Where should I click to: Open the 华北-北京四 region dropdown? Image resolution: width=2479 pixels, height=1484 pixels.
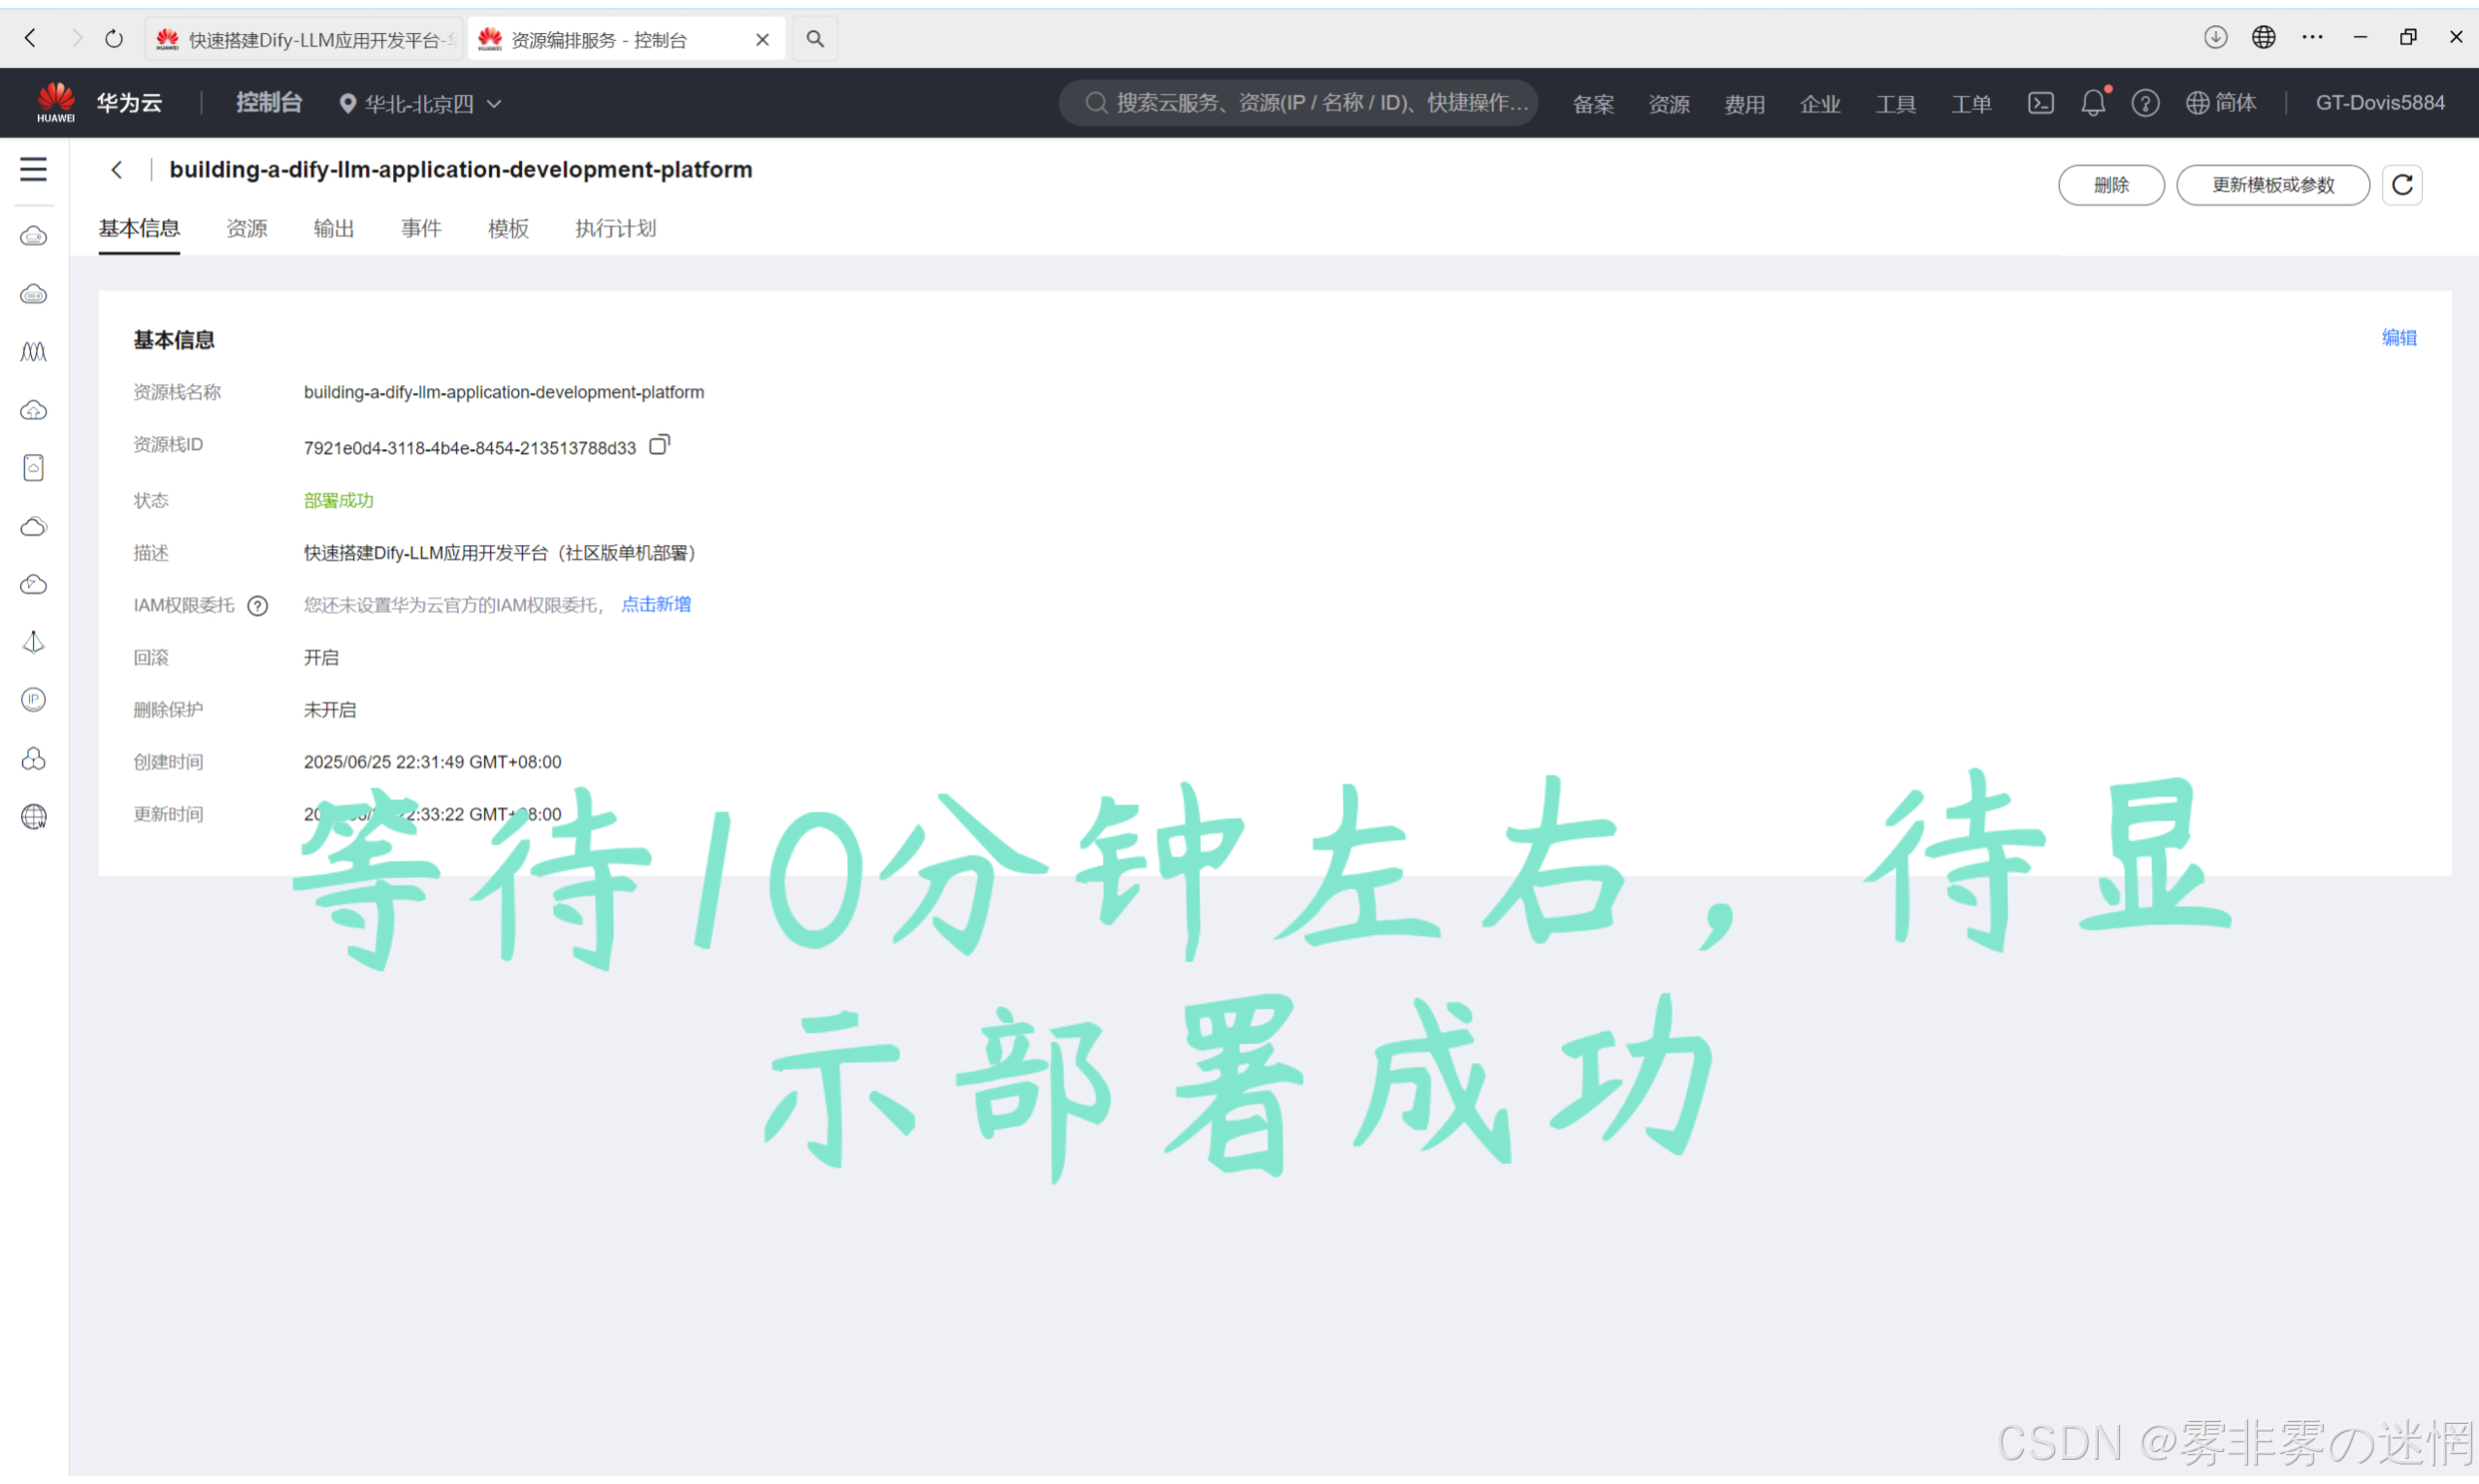(x=420, y=103)
